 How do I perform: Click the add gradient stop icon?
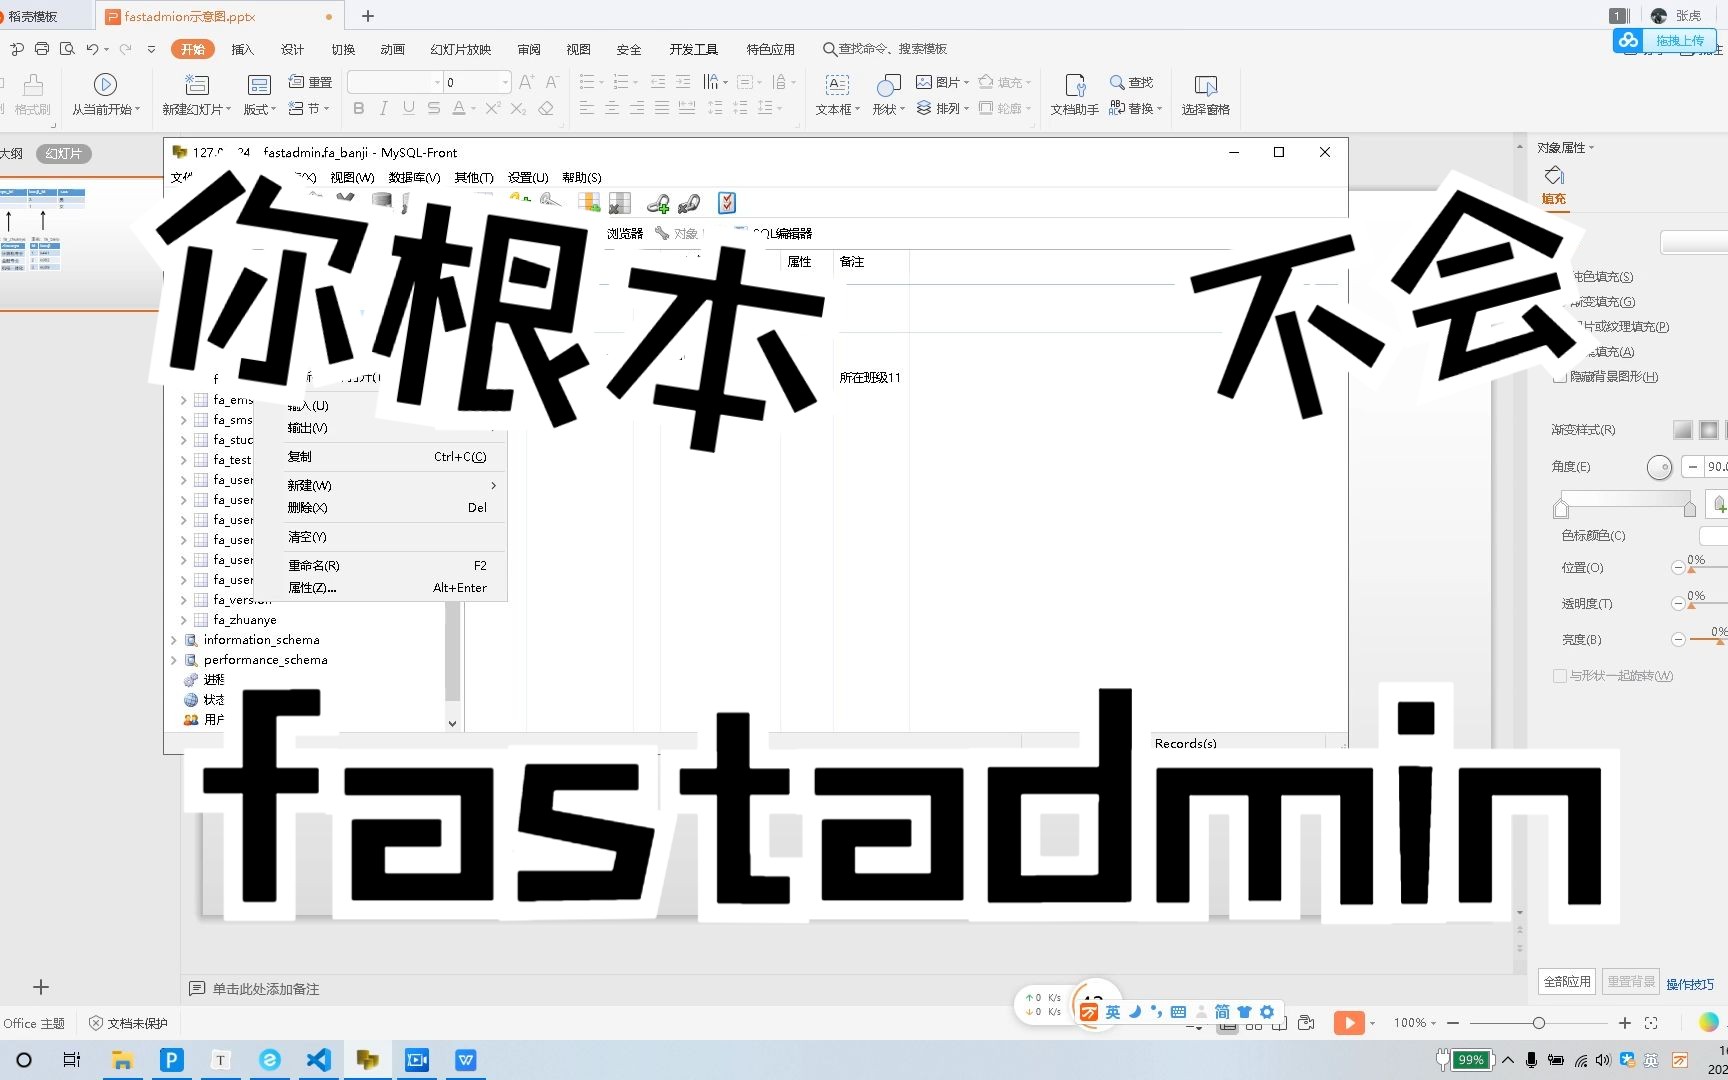1719,504
